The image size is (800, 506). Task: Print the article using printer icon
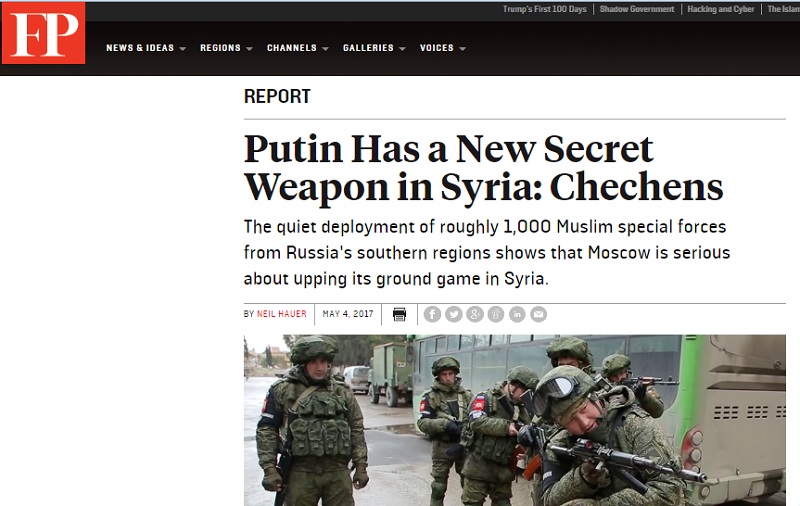[x=399, y=314]
